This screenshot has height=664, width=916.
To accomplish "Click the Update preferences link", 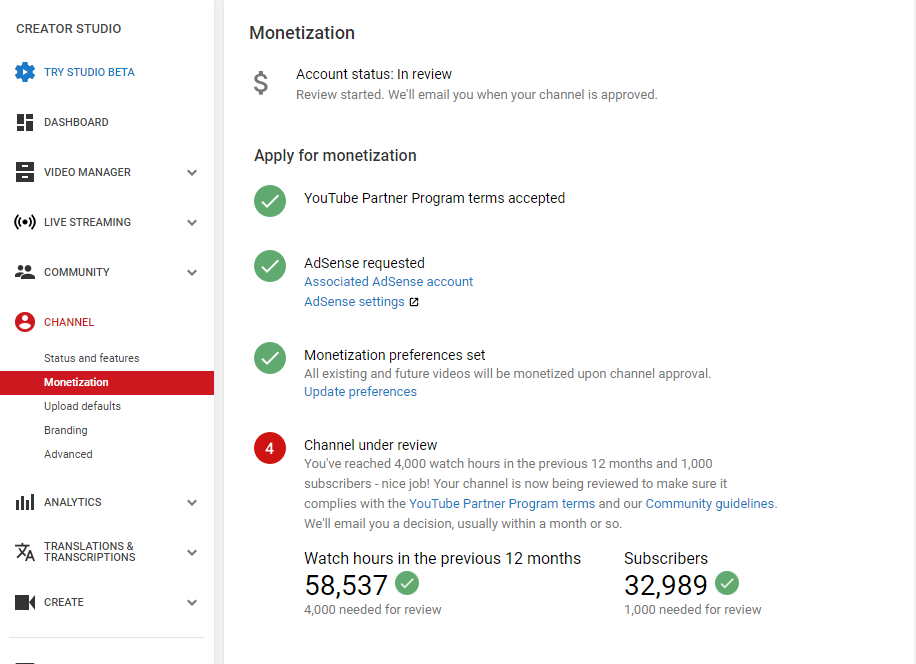I will click(360, 391).
